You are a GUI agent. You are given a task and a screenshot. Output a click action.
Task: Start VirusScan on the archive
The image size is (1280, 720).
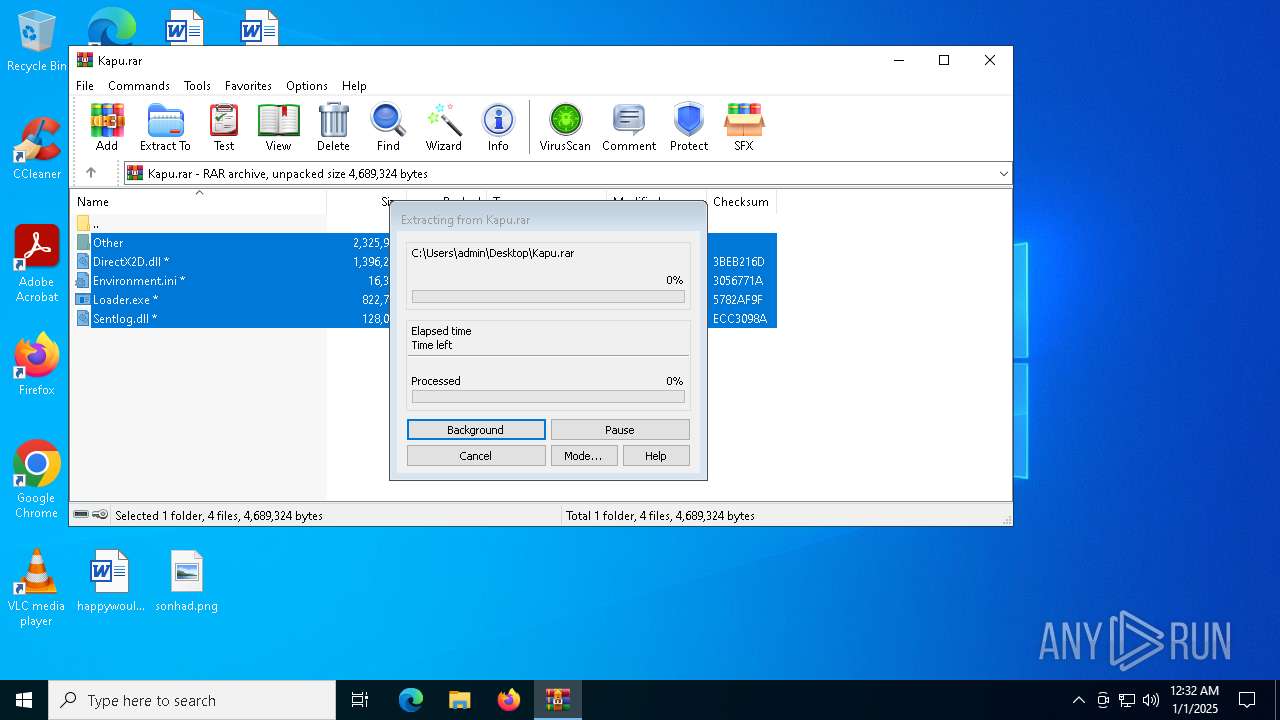(565, 127)
